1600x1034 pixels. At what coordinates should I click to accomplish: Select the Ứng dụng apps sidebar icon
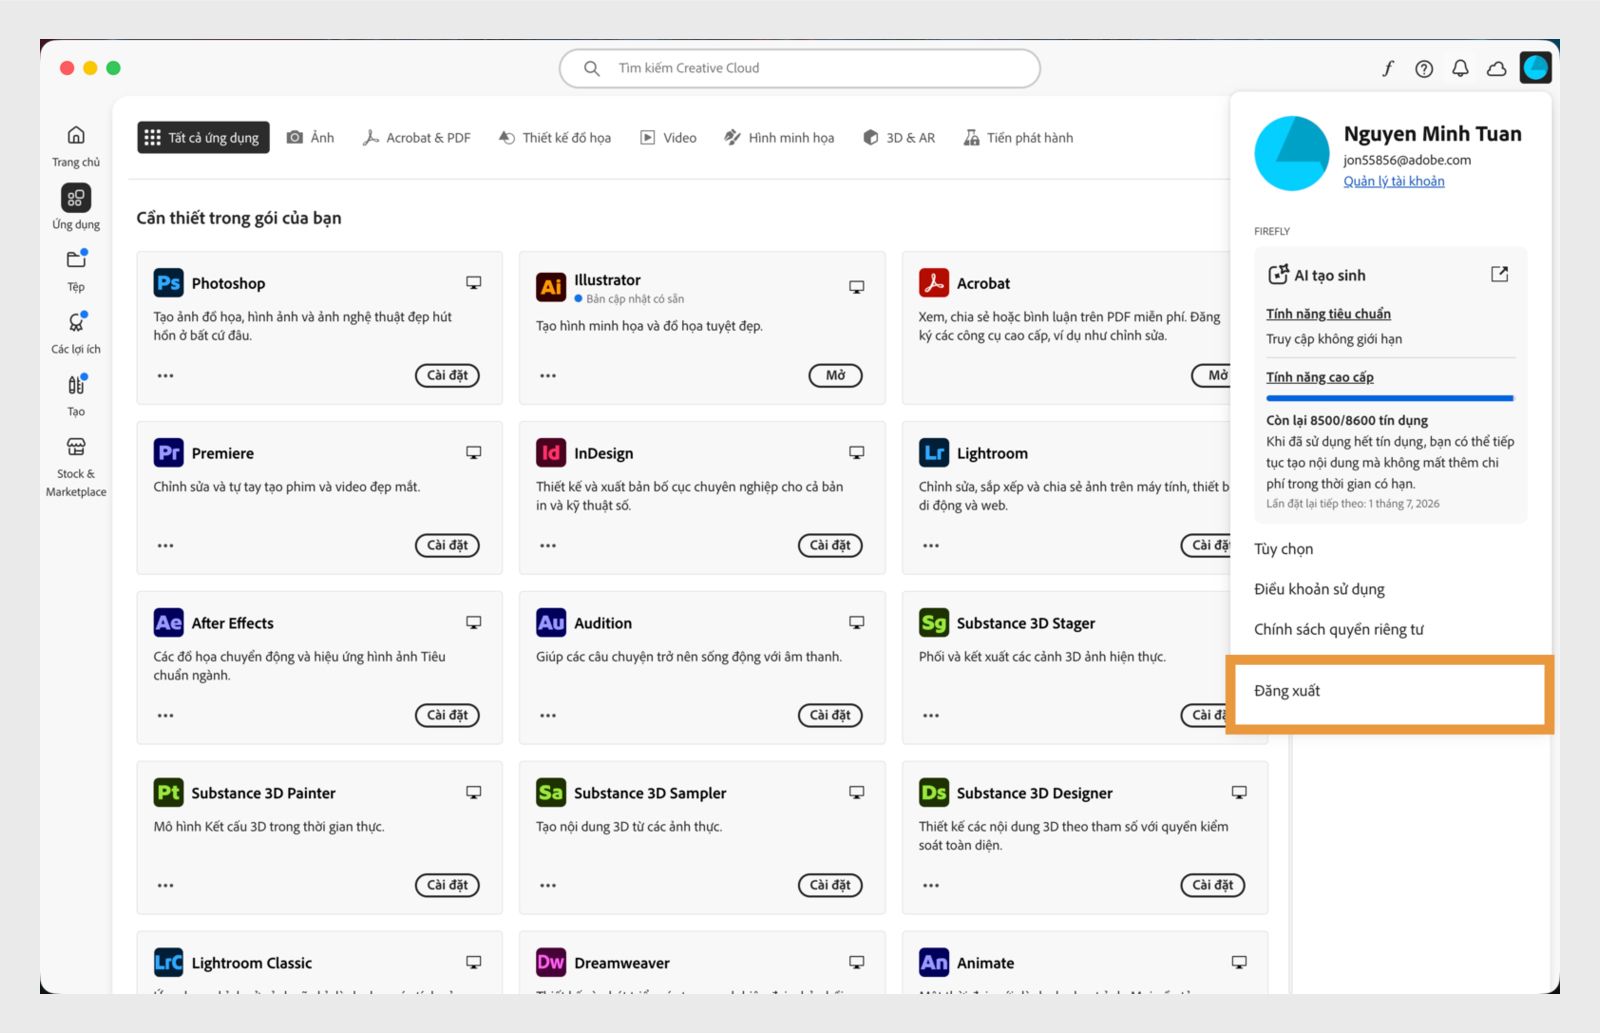(76, 197)
